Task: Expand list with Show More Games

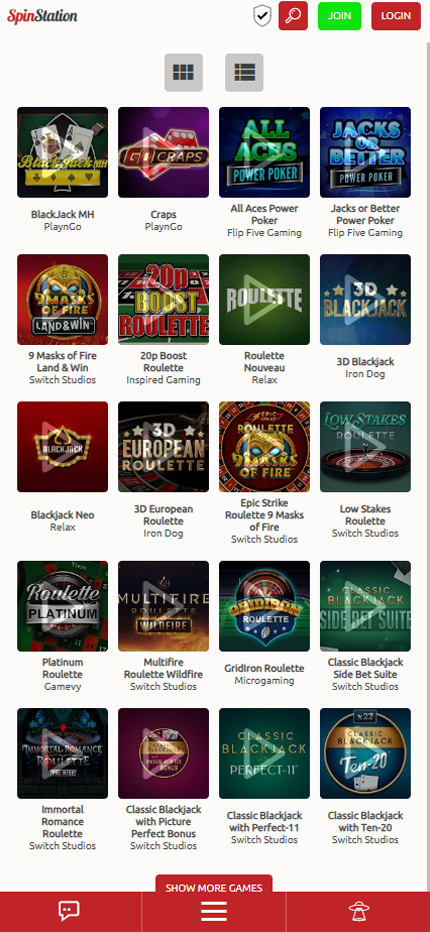Action: 214,886
